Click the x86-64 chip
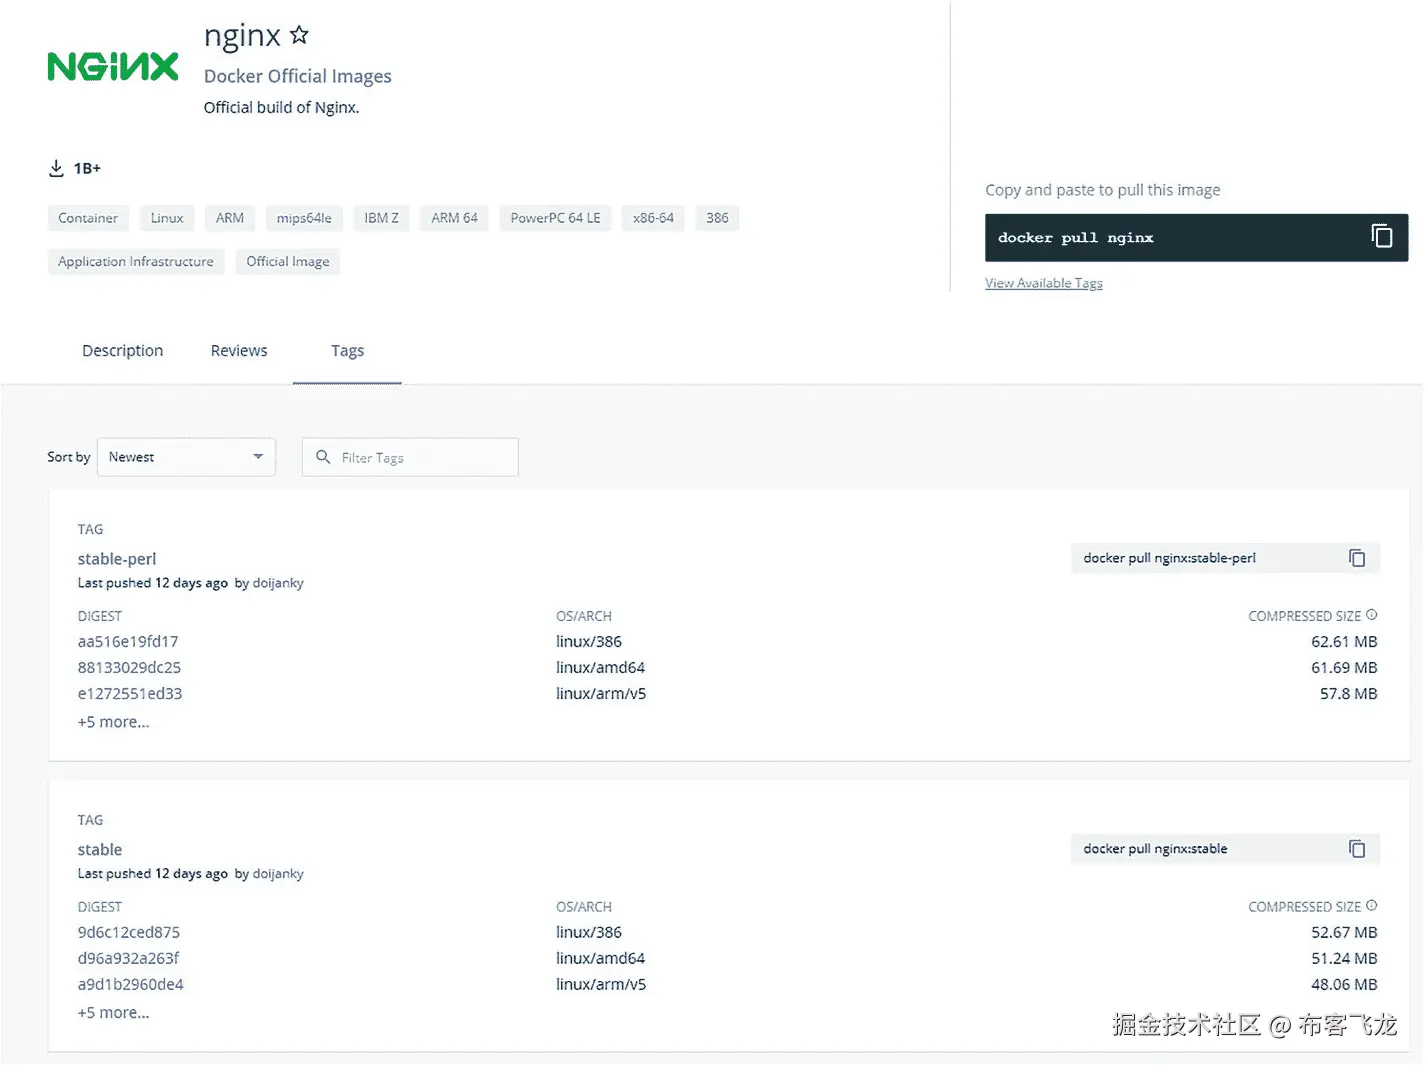This screenshot has width=1425, height=1066. [x=653, y=218]
